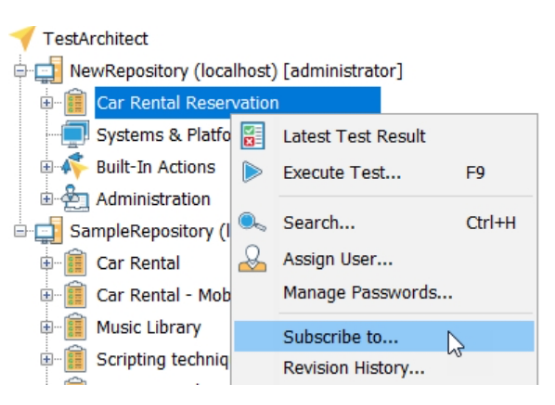Collapse the SampleRepository tree node
Image resolution: width=555 pixels, height=405 pixels.
(x=20, y=231)
